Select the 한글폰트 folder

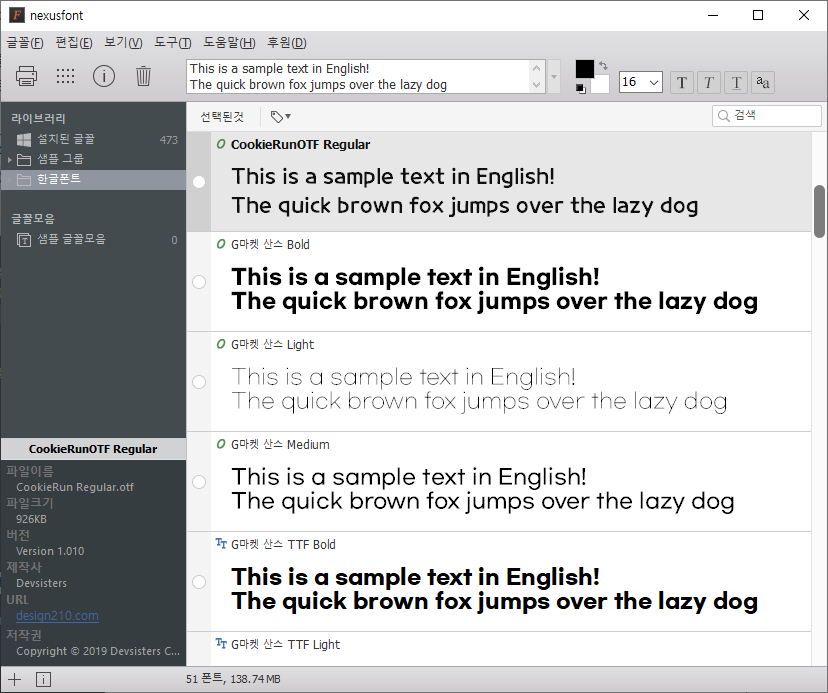[93, 180]
